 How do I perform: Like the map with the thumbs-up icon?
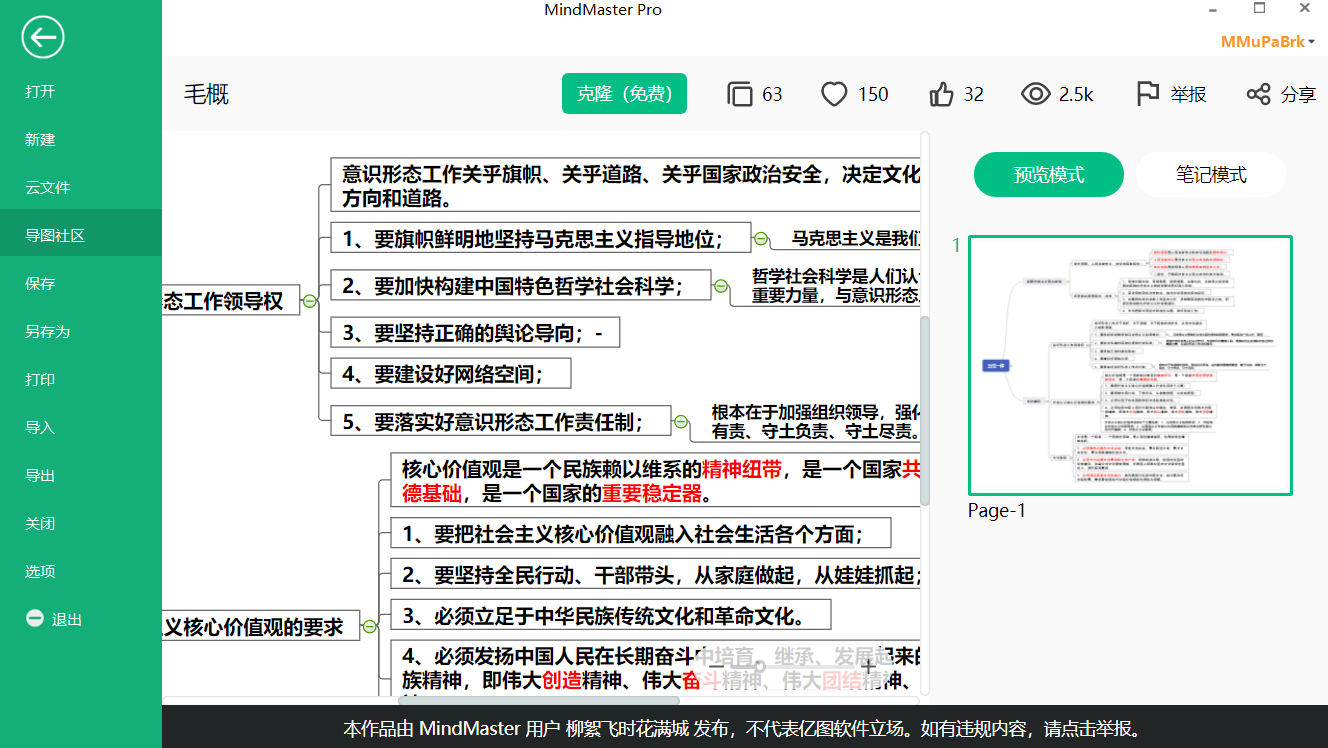click(942, 94)
